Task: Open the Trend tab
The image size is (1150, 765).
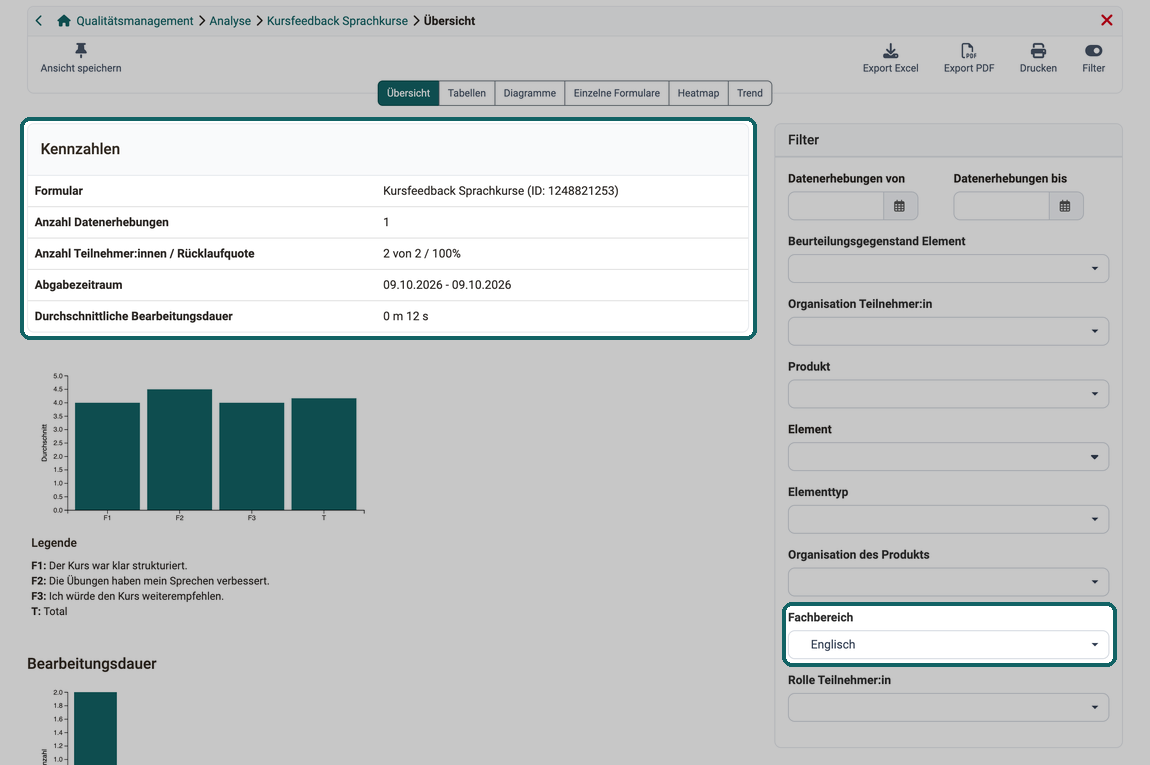Action: [750, 93]
